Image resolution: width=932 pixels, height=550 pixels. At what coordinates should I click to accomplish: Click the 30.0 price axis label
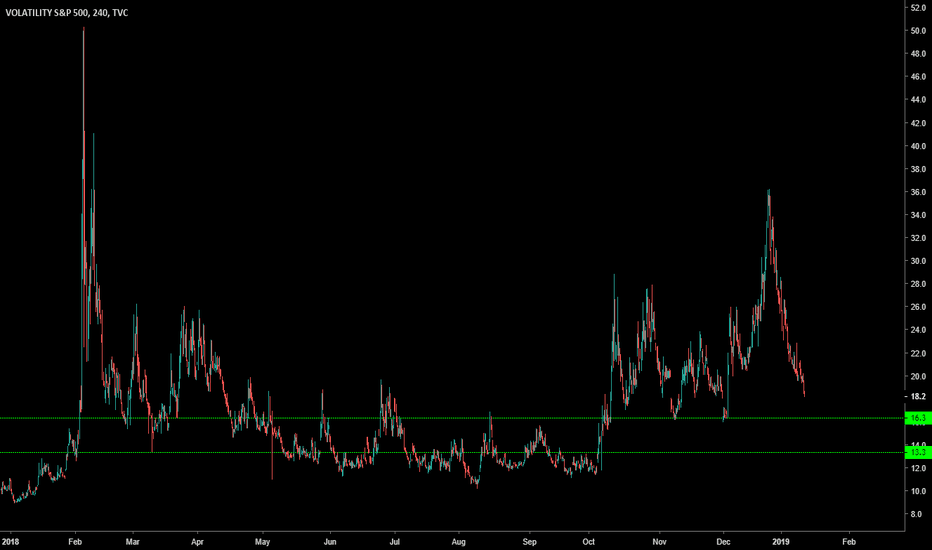918,261
